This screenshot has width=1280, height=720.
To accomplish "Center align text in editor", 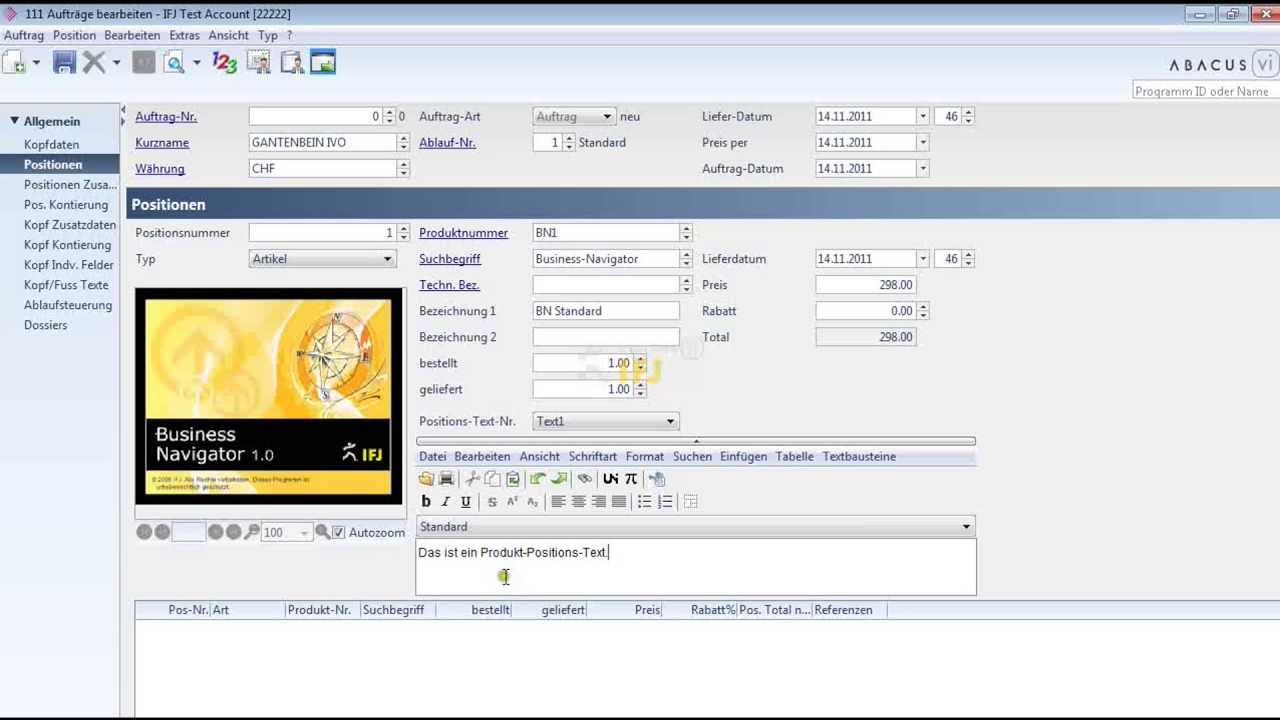I will (578, 502).
